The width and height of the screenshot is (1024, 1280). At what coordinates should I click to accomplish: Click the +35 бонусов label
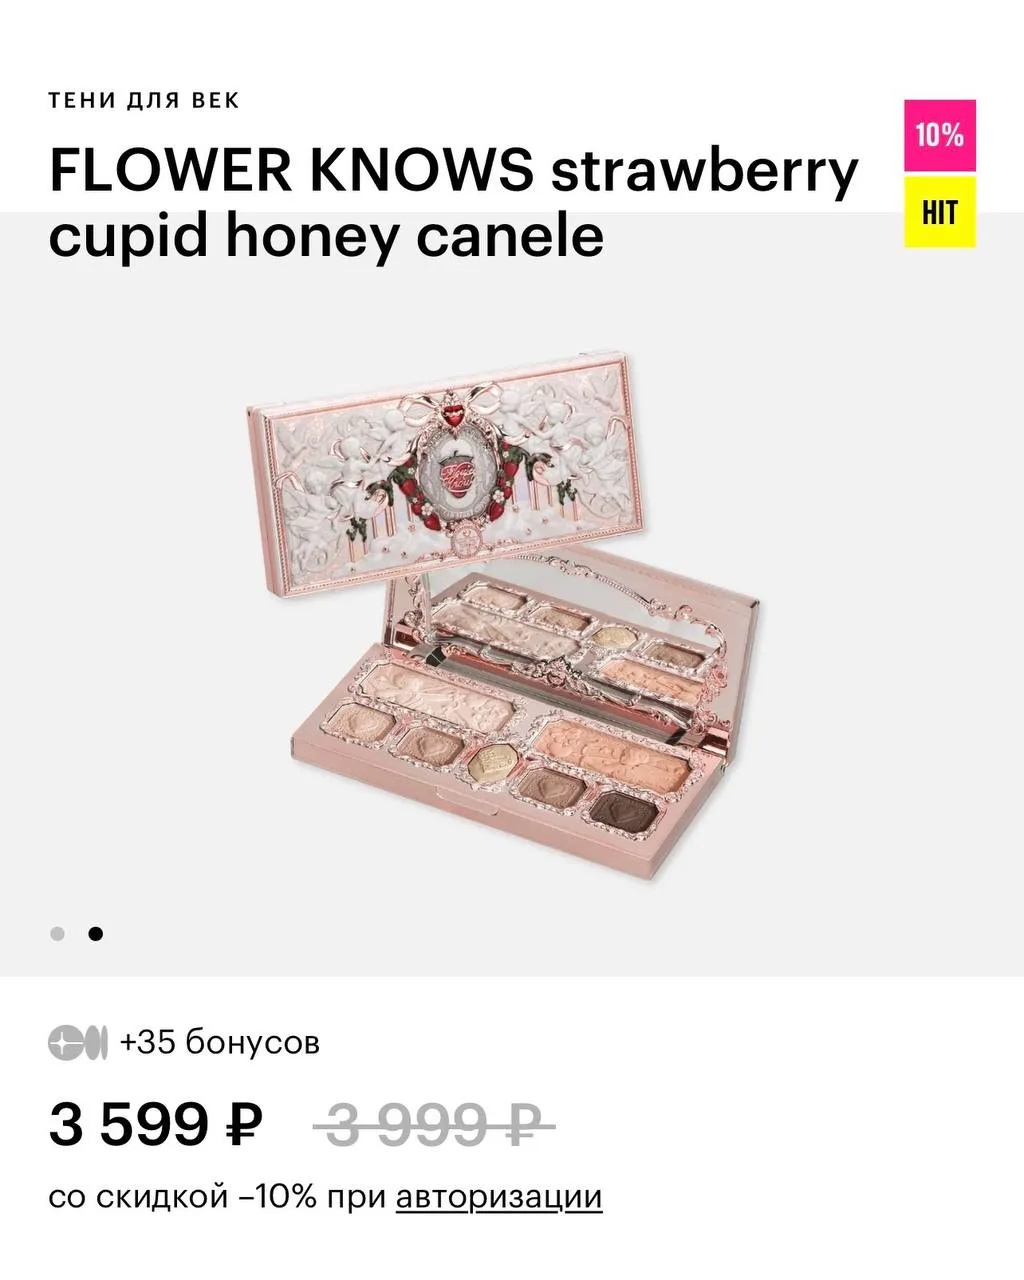pos(220,1043)
